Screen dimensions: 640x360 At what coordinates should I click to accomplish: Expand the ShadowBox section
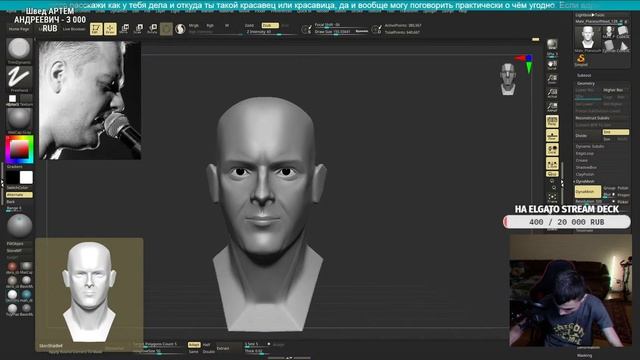pyautogui.click(x=586, y=167)
